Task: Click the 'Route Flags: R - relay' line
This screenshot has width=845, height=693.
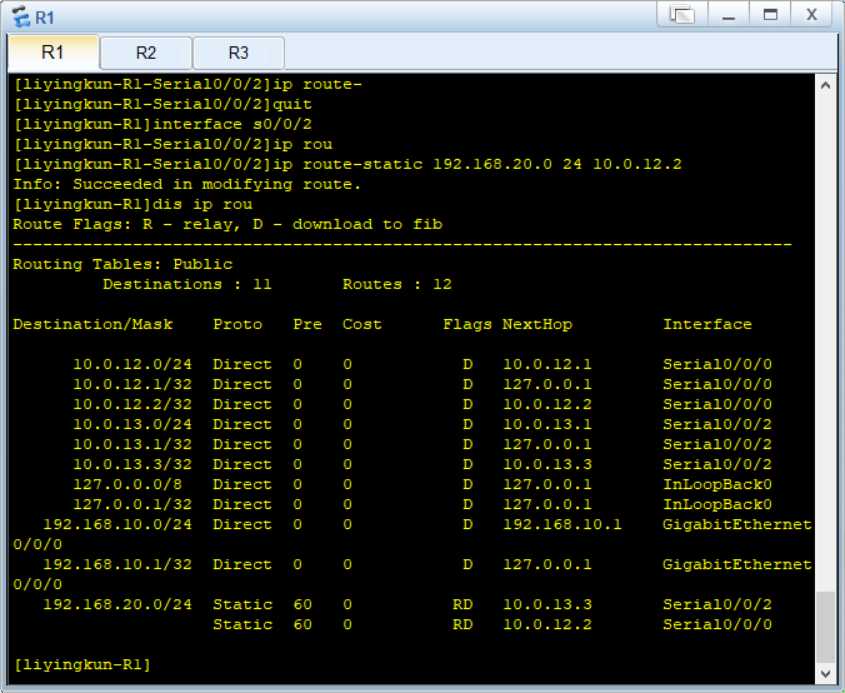Action: [x=227, y=224]
